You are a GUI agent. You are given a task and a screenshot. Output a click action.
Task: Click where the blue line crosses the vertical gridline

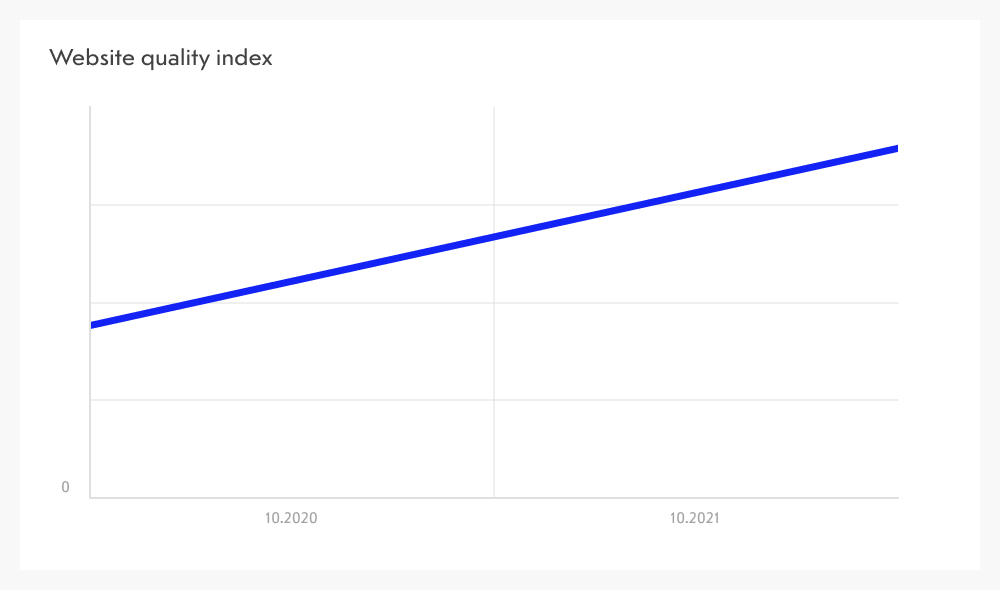pos(494,237)
